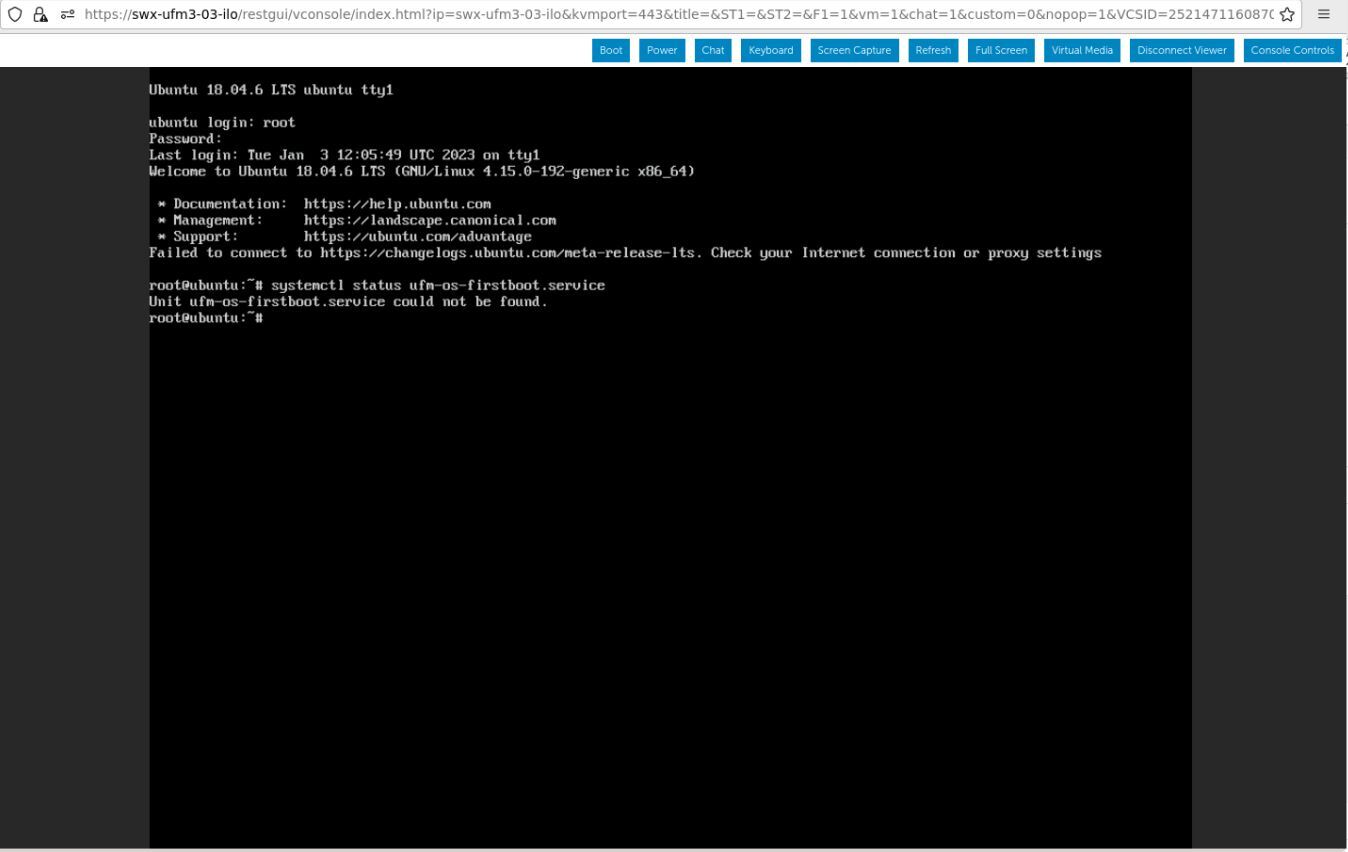Open the virtual Keyboard
This screenshot has height=852, width=1348.
(770, 50)
